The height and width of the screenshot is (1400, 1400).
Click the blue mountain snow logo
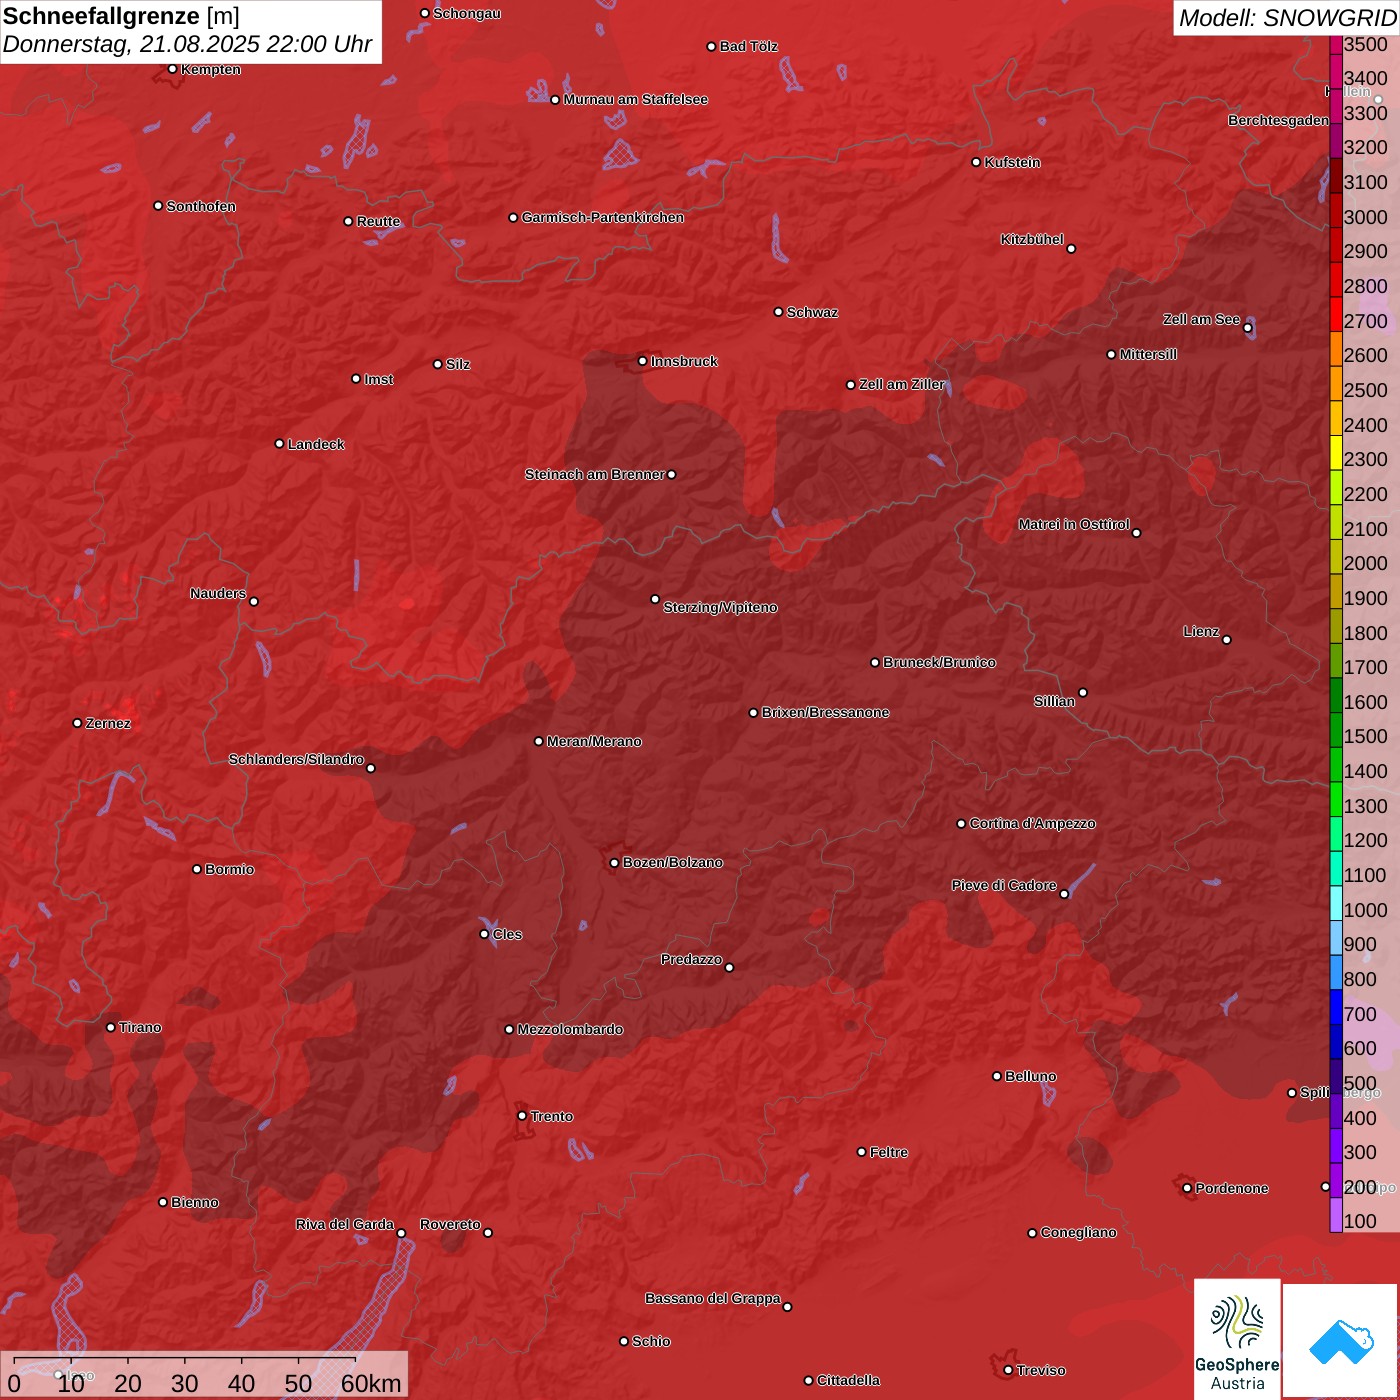1341,1342
